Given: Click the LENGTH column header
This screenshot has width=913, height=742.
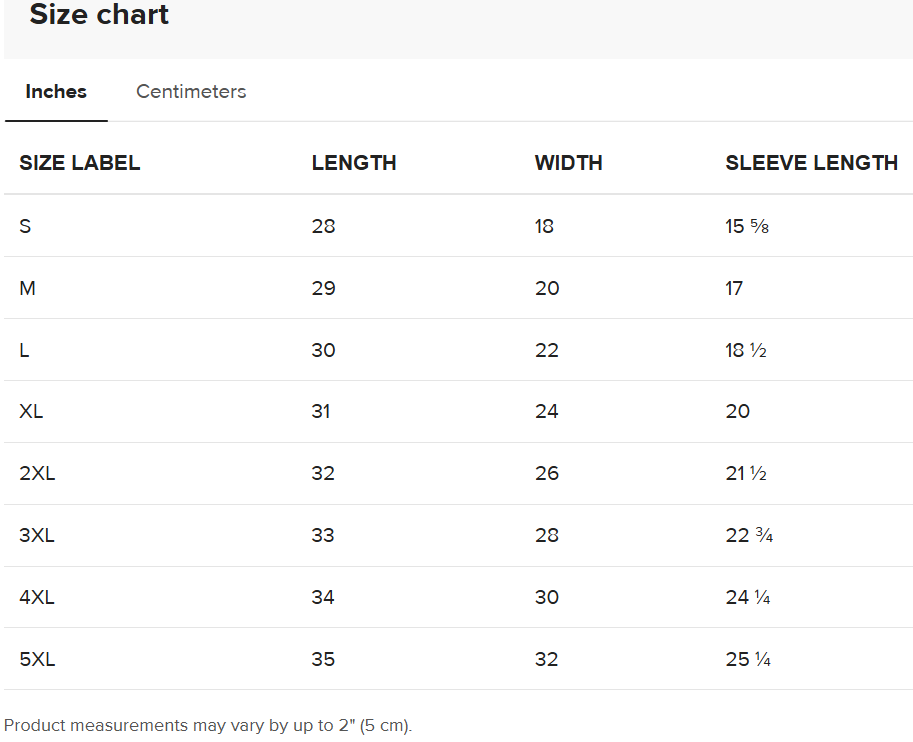Looking at the screenshot, I should (x=354, y=163).
